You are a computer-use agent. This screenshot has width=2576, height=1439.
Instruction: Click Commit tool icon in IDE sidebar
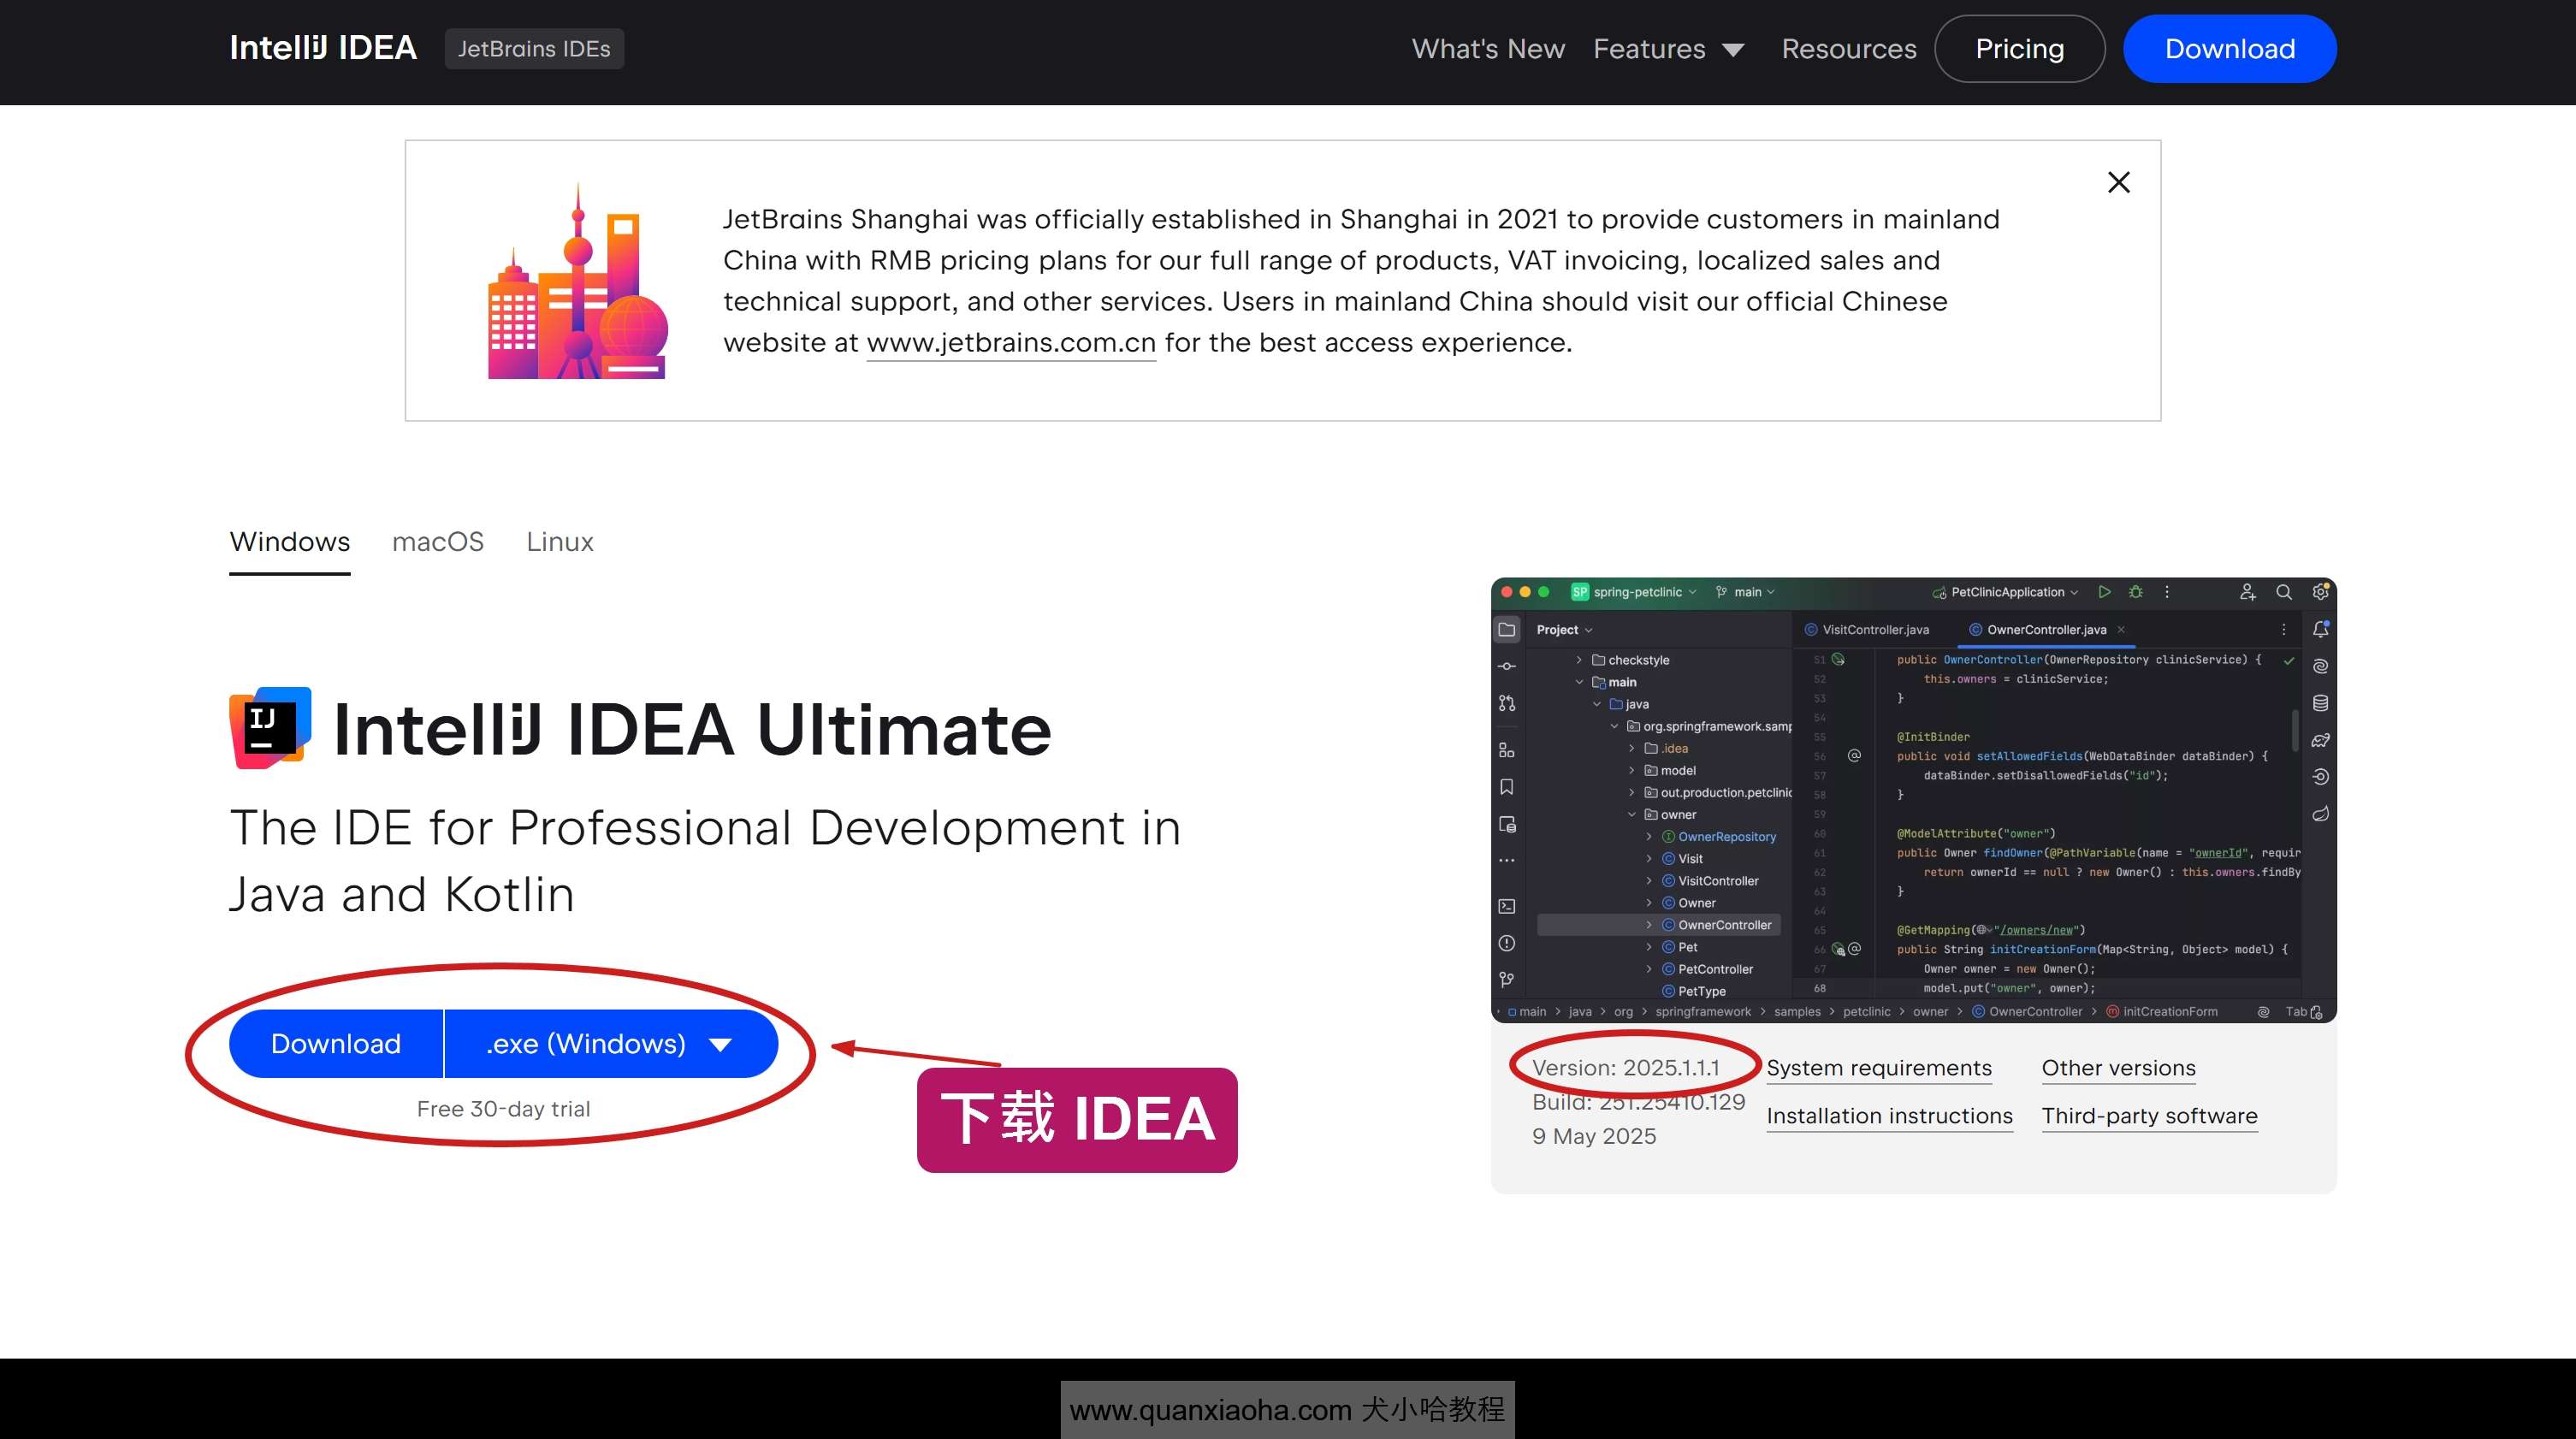coord(1507,666)
